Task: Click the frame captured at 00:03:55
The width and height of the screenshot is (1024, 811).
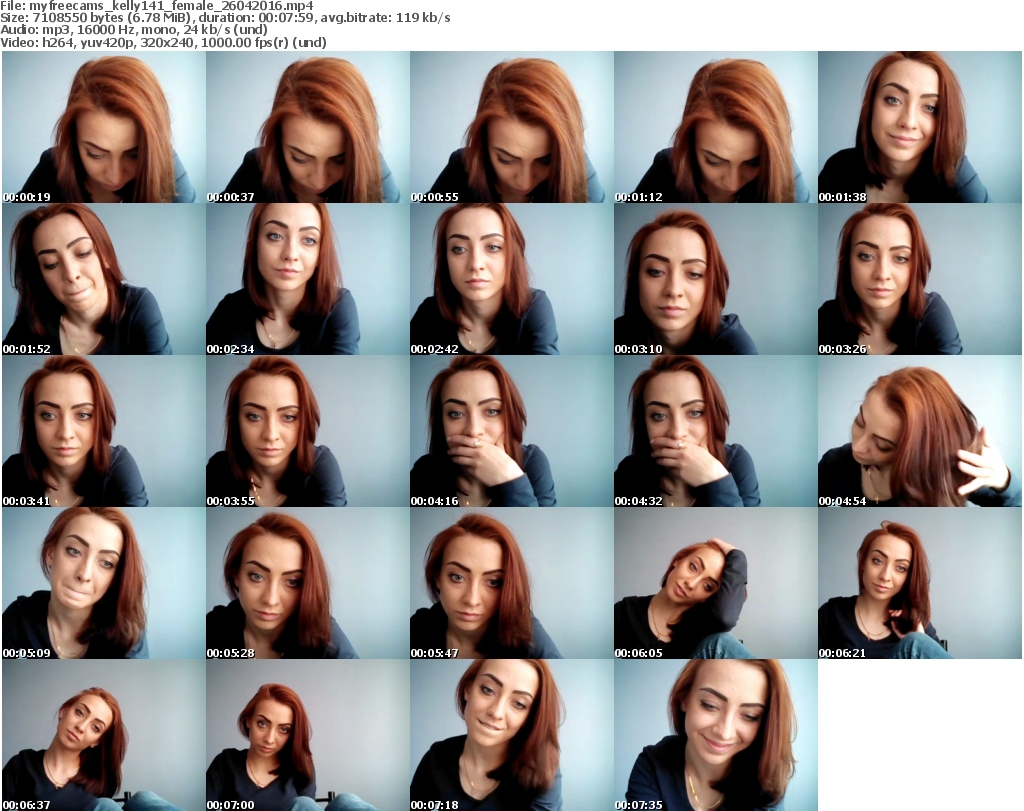Action: (x=308, y=431)
